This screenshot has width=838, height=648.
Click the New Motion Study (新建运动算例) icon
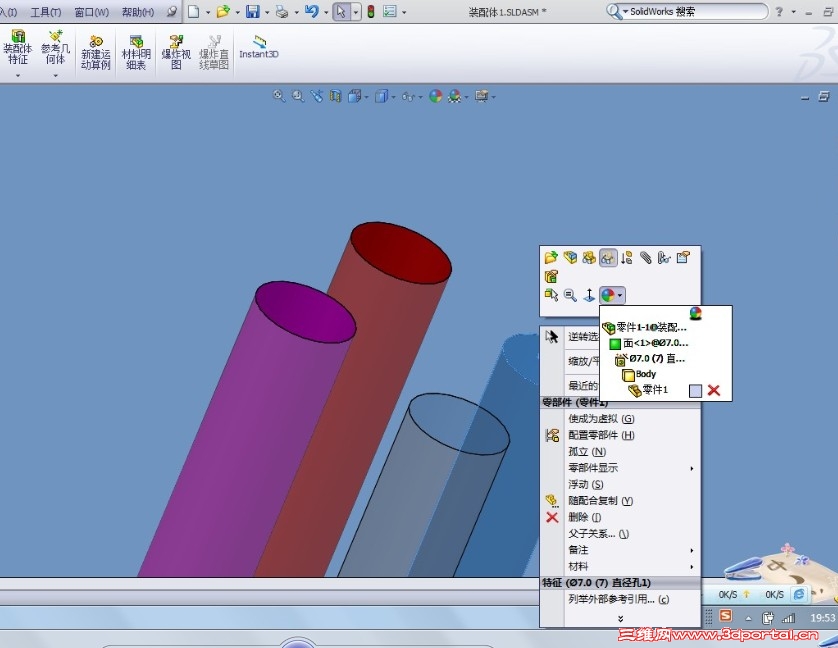coord(96,52)
